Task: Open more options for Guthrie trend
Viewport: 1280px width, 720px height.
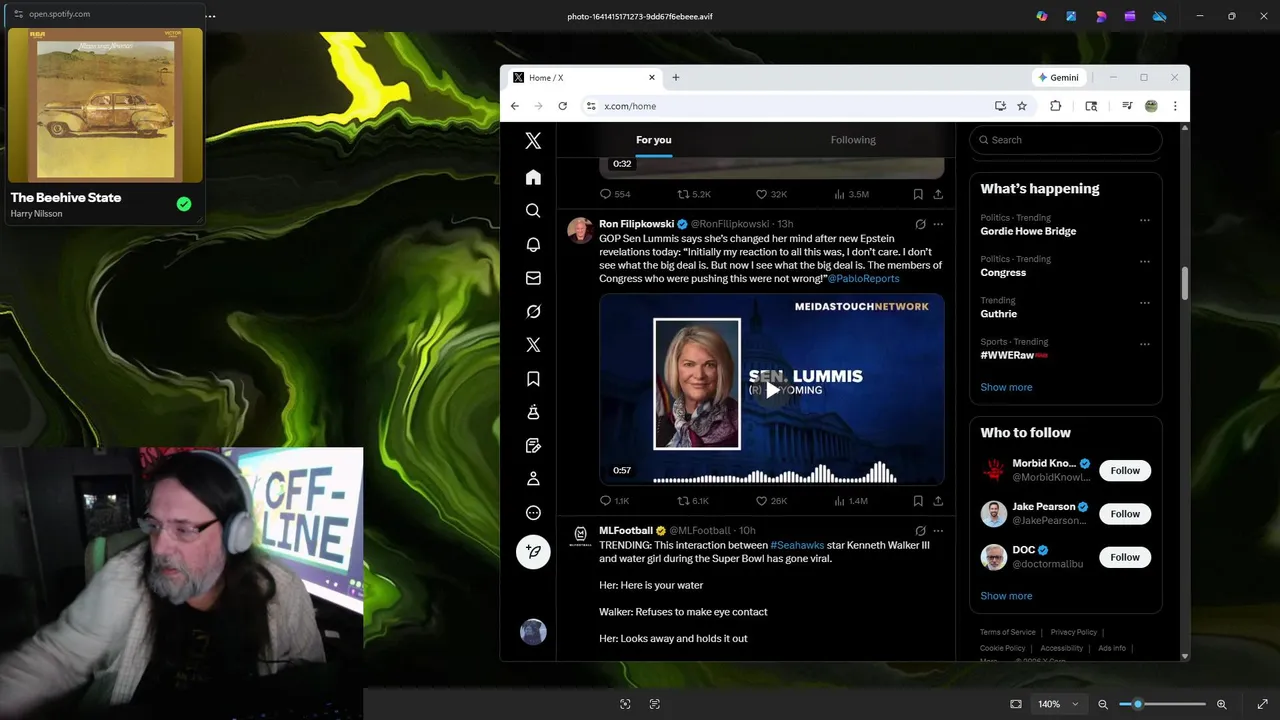Action: pos(1145,303)
